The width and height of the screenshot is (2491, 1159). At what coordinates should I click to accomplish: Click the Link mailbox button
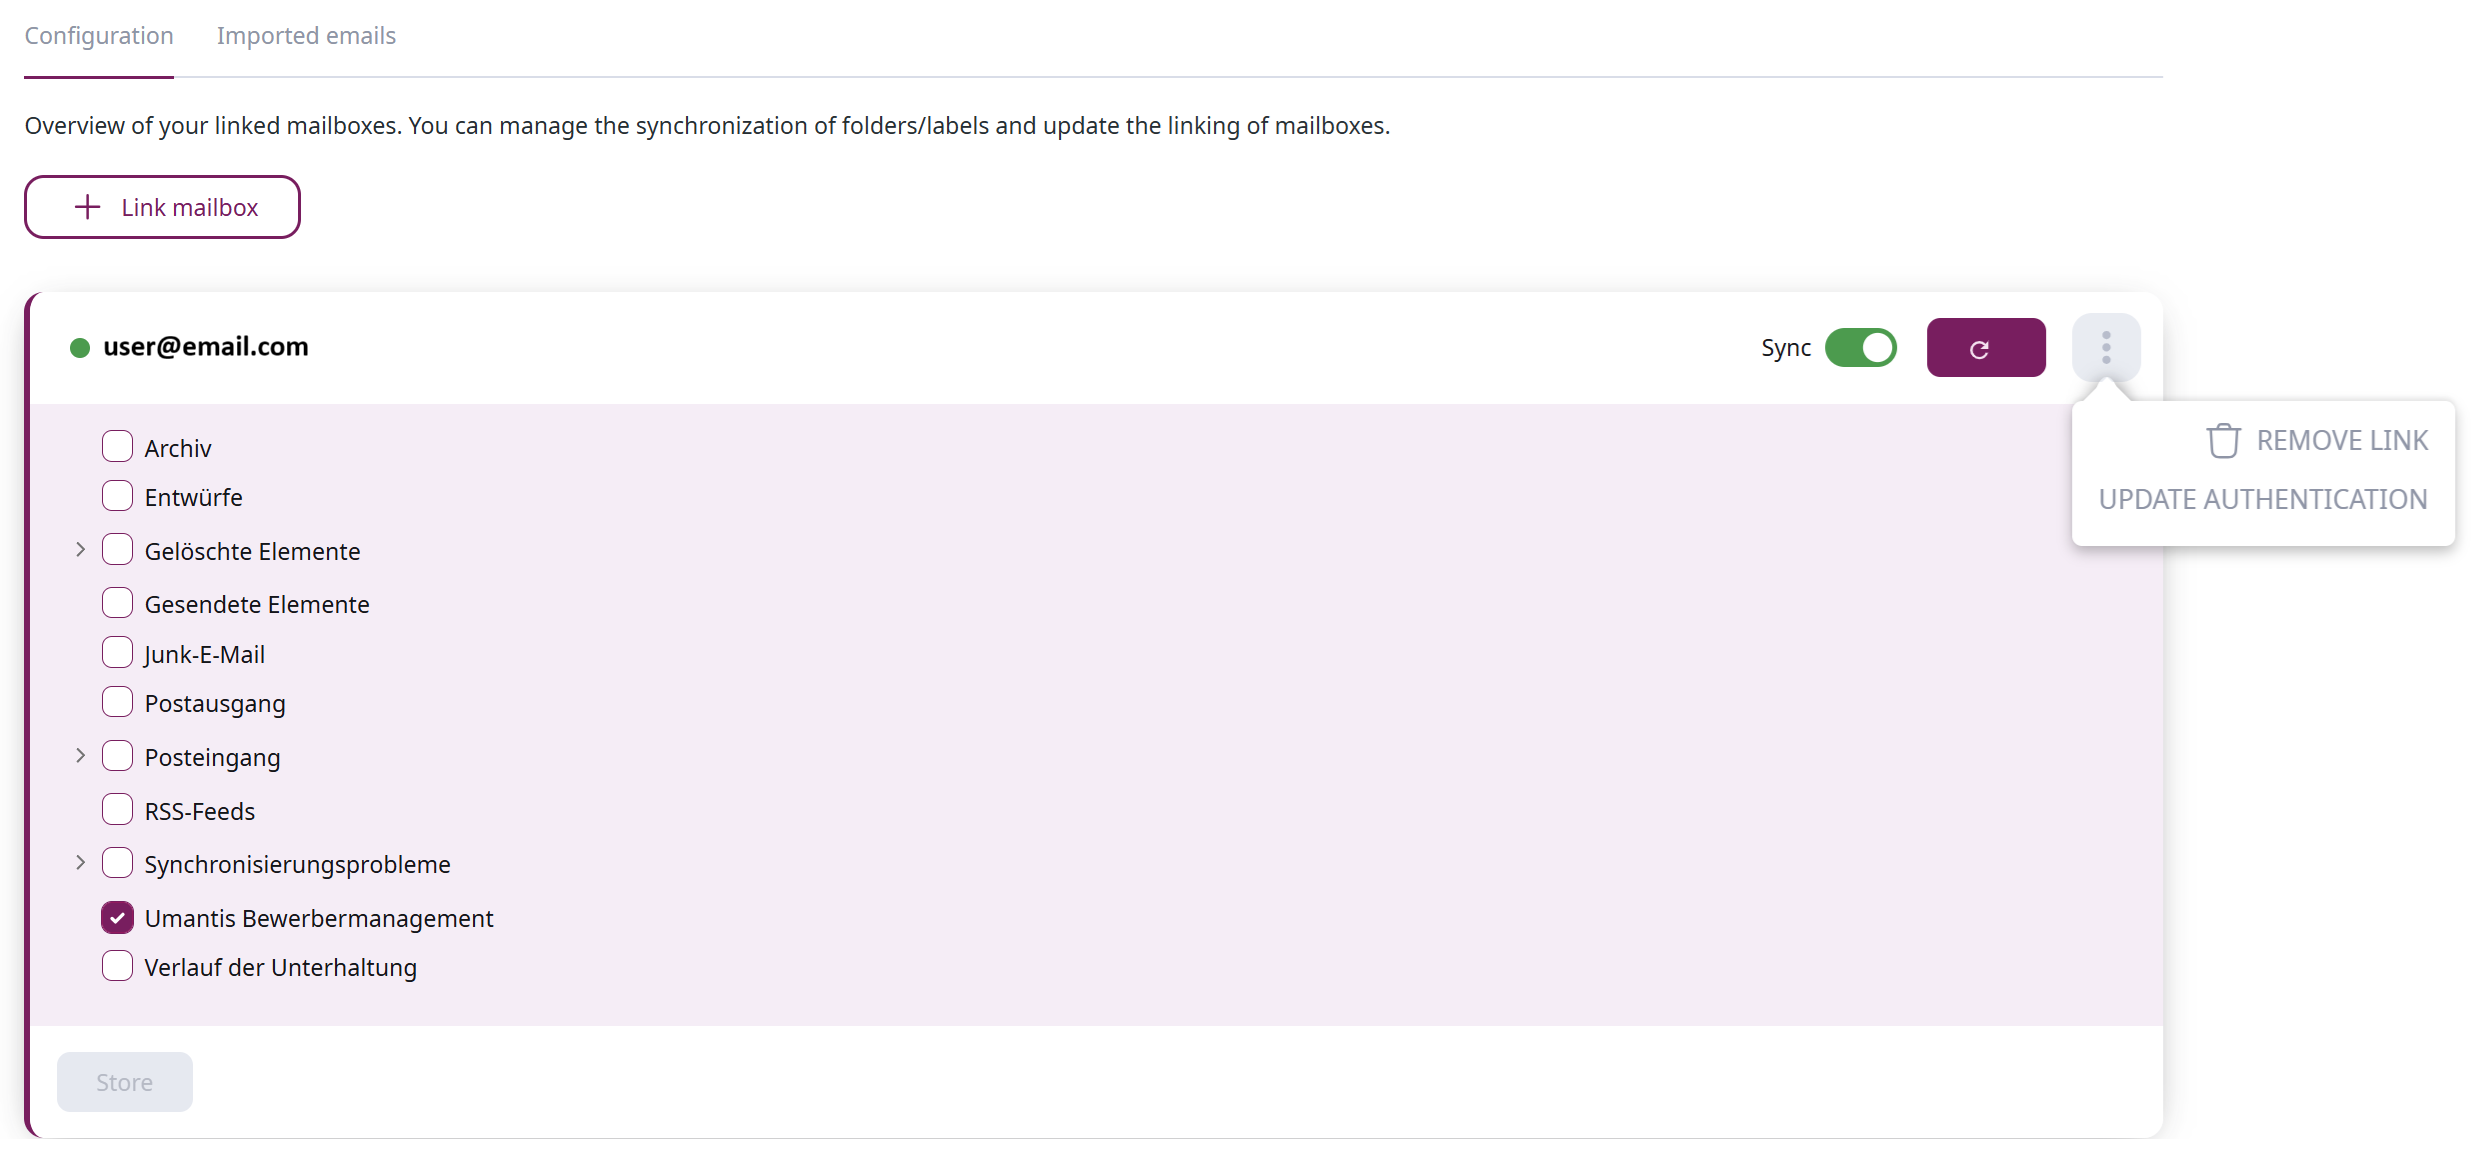[162, 207]
